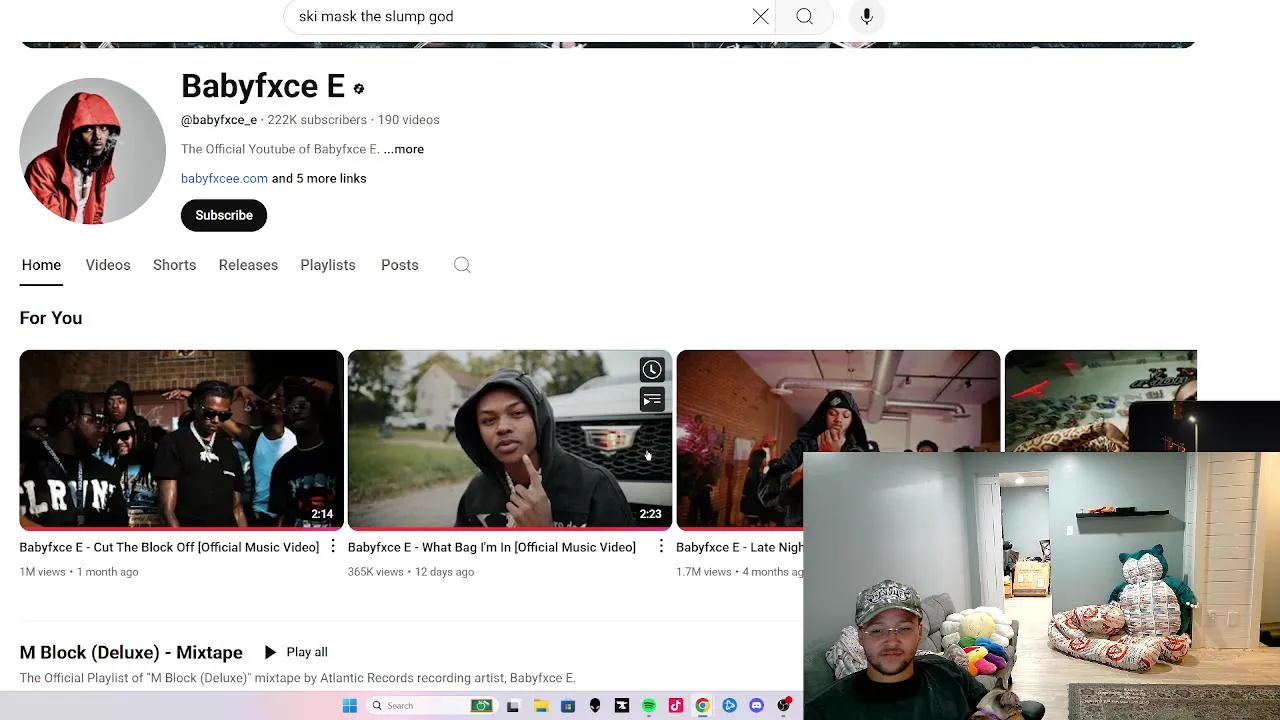Subscribe to Babyfxce E

click(224, 215)
